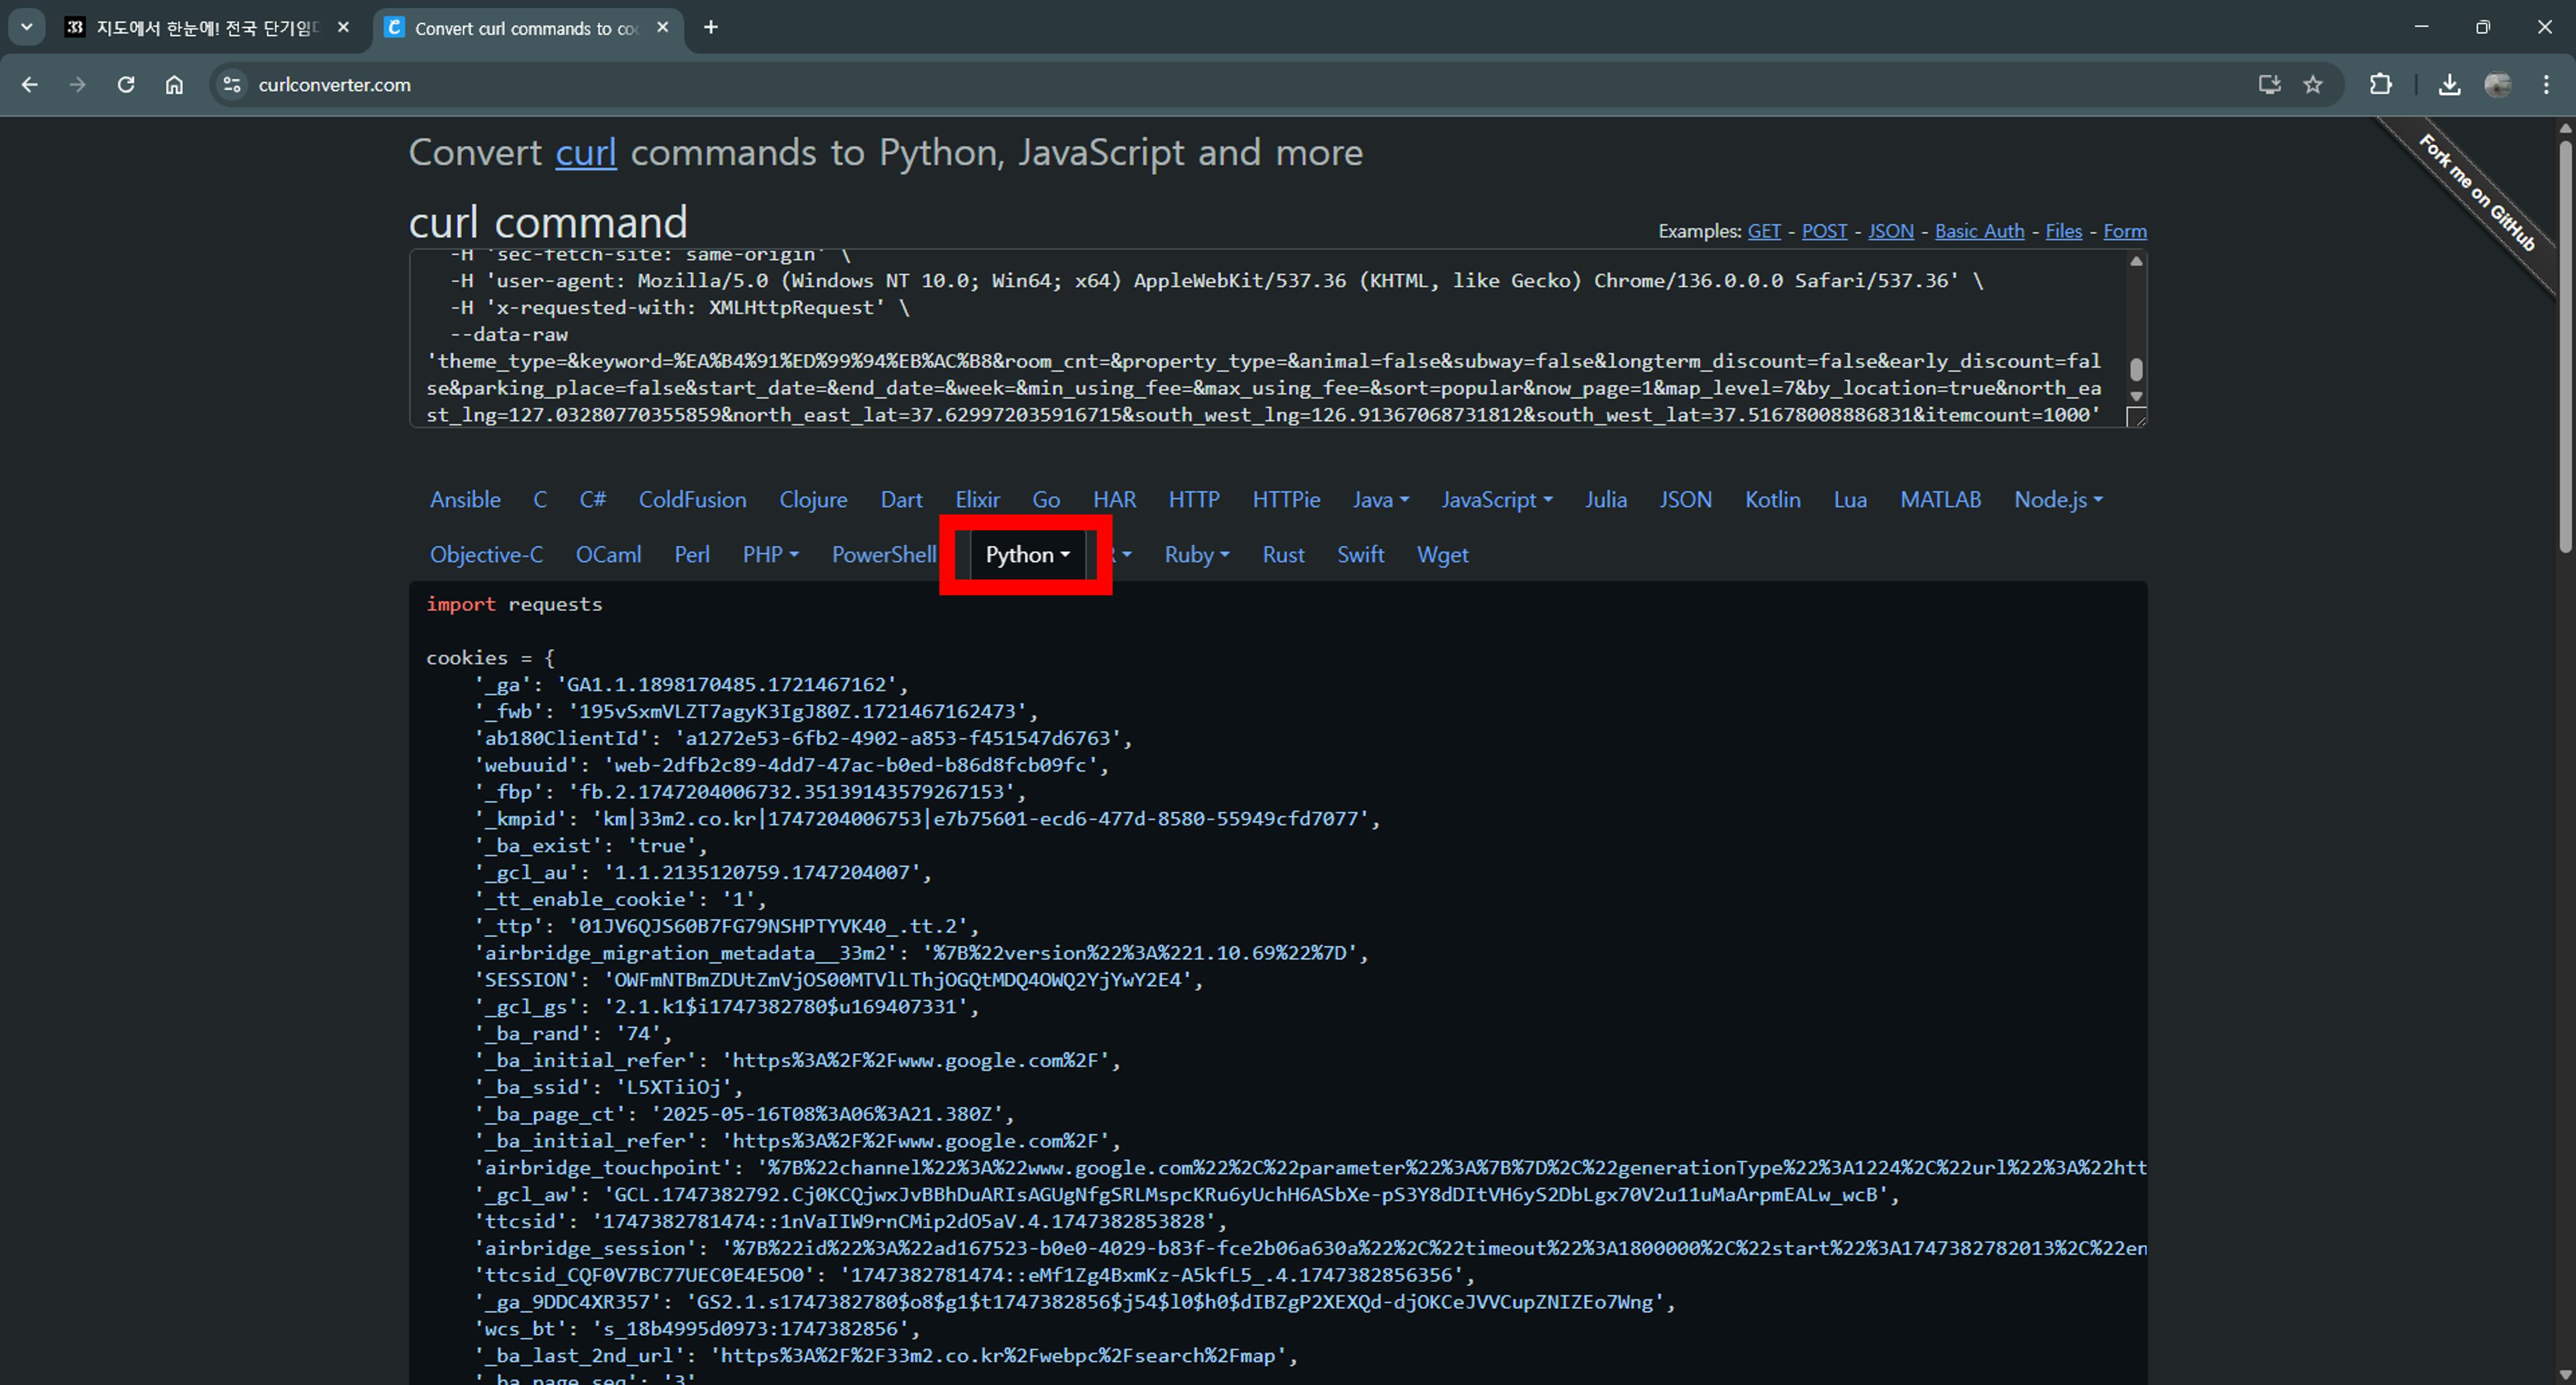Select the PowerShell language tab

click(x=884, y=555)
